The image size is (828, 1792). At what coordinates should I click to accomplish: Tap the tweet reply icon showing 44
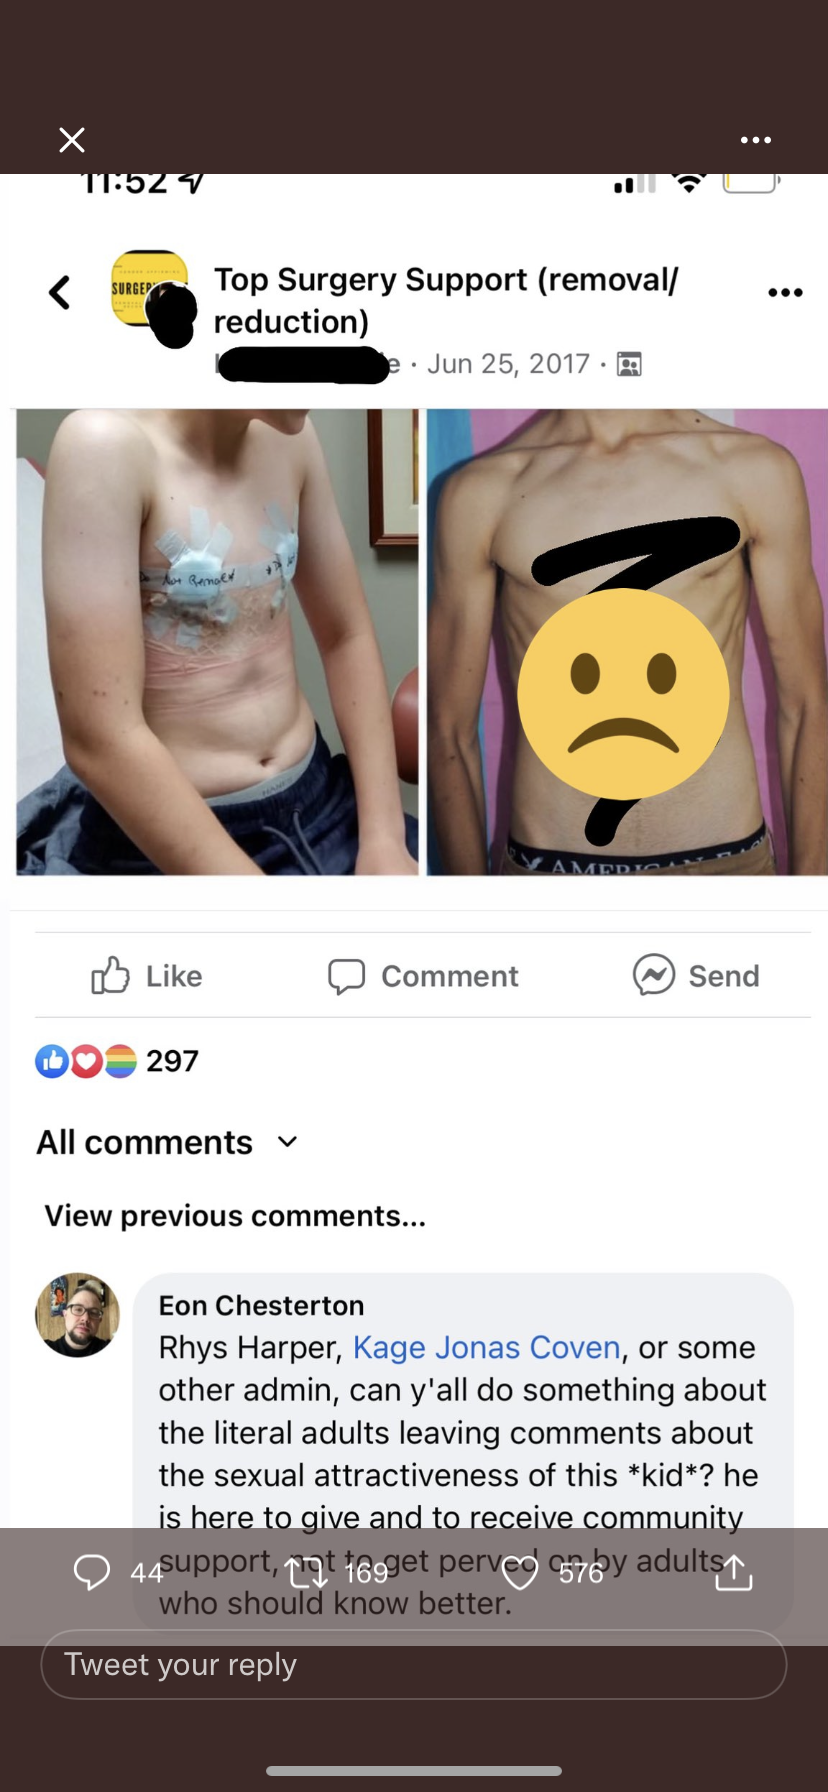pos(92,1572)
